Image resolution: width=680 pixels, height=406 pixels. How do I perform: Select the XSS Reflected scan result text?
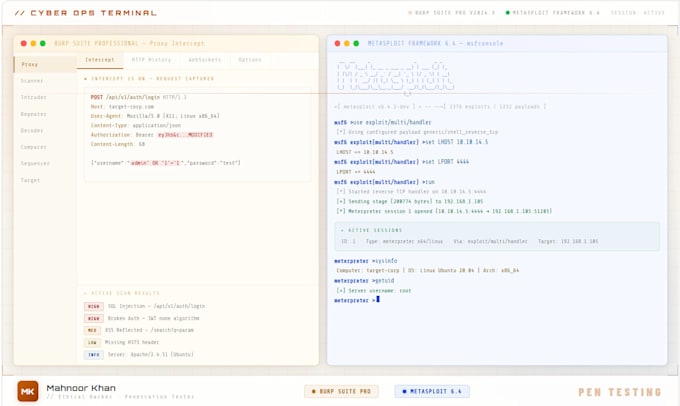pyautogui.click(x=150, y=330)
